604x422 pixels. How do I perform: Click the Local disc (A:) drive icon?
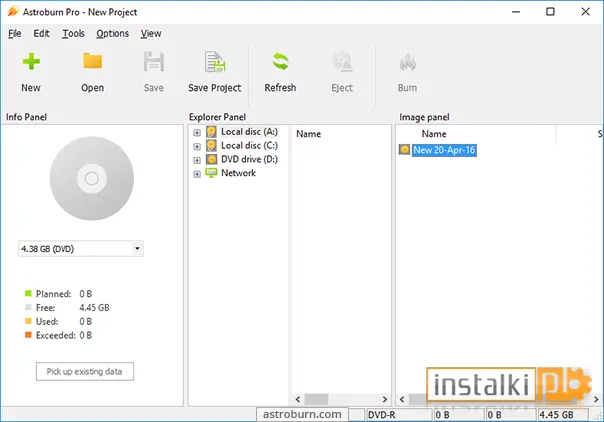tap(211, 132)
